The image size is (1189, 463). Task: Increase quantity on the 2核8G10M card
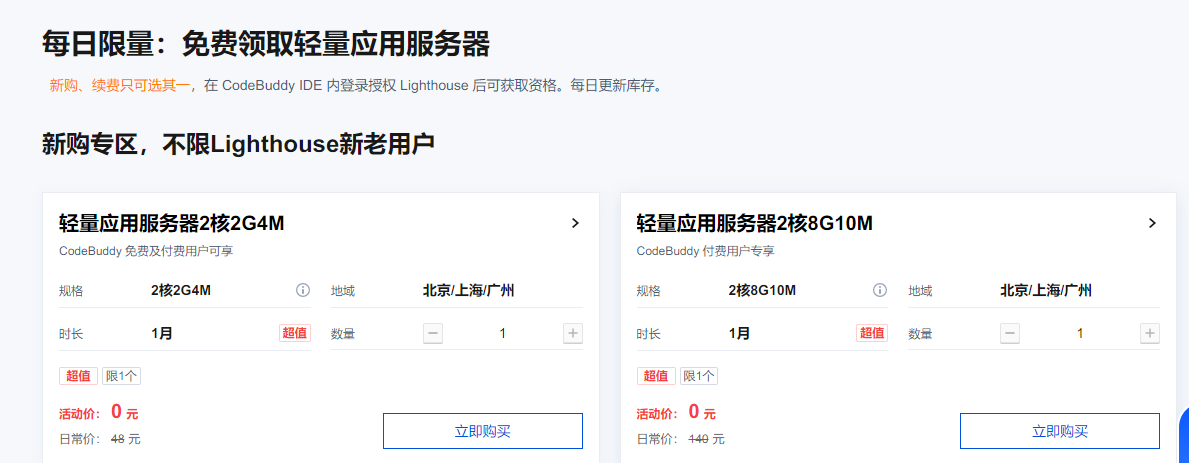[x=1150, y=333]
